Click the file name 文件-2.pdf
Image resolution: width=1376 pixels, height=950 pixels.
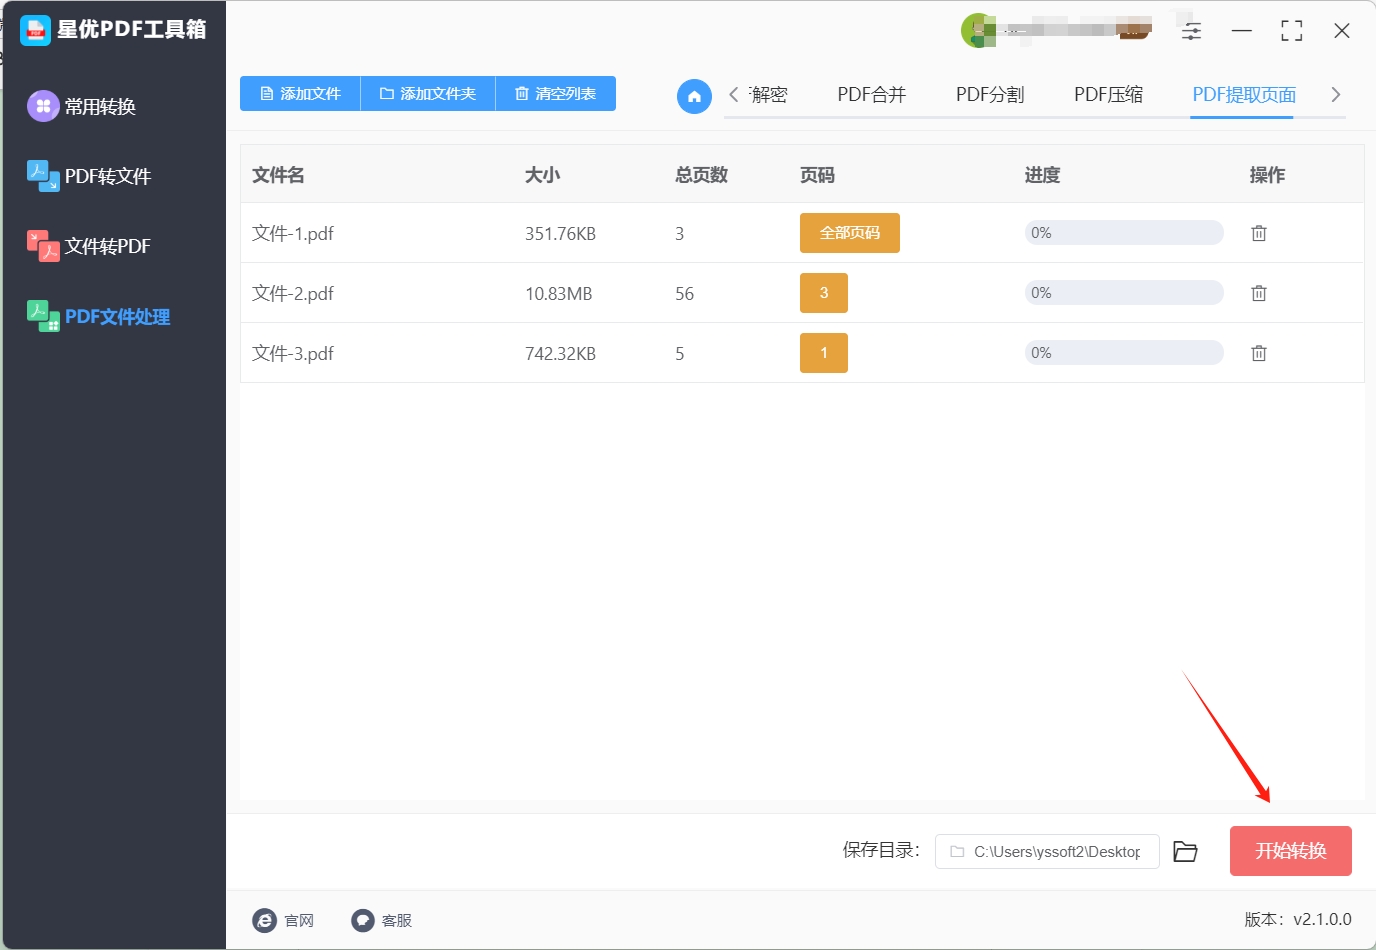point(293,293)
